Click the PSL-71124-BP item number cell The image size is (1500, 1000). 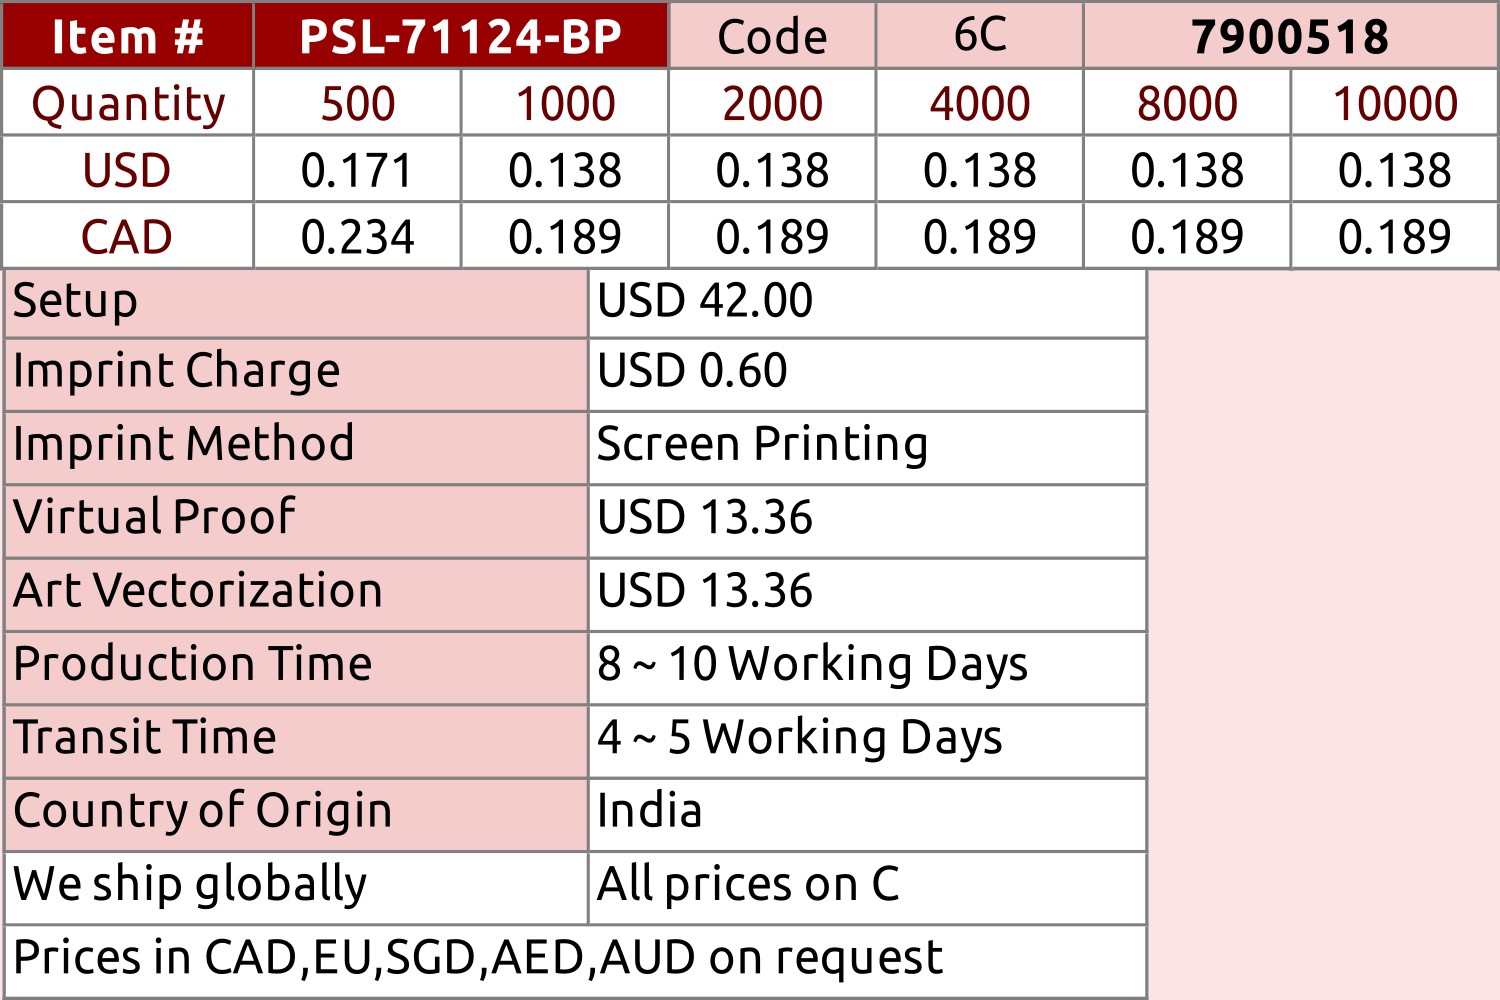tap(461, 35)
